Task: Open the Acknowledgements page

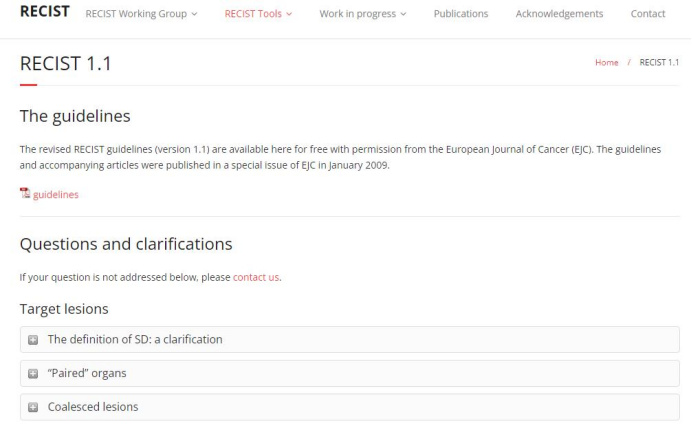Action: click(559, 14)
